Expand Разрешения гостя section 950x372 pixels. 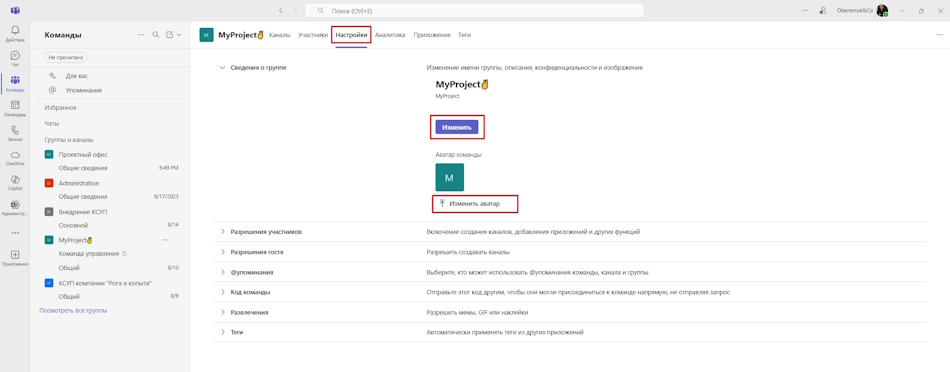coord(222,251)
